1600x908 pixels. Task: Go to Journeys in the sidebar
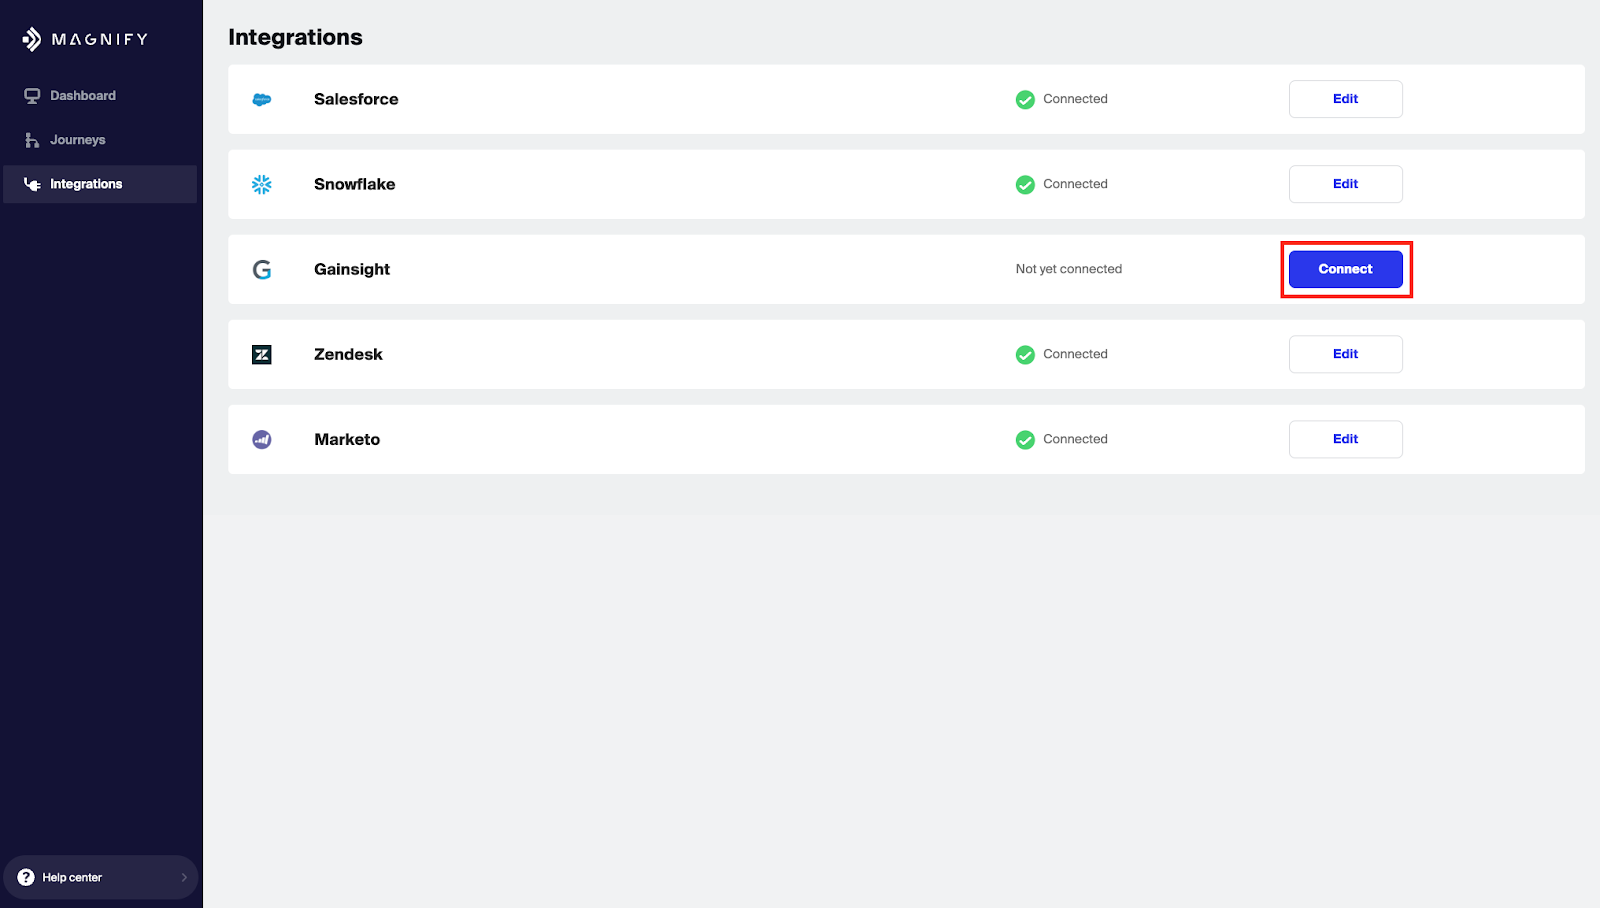pos(77,140)
